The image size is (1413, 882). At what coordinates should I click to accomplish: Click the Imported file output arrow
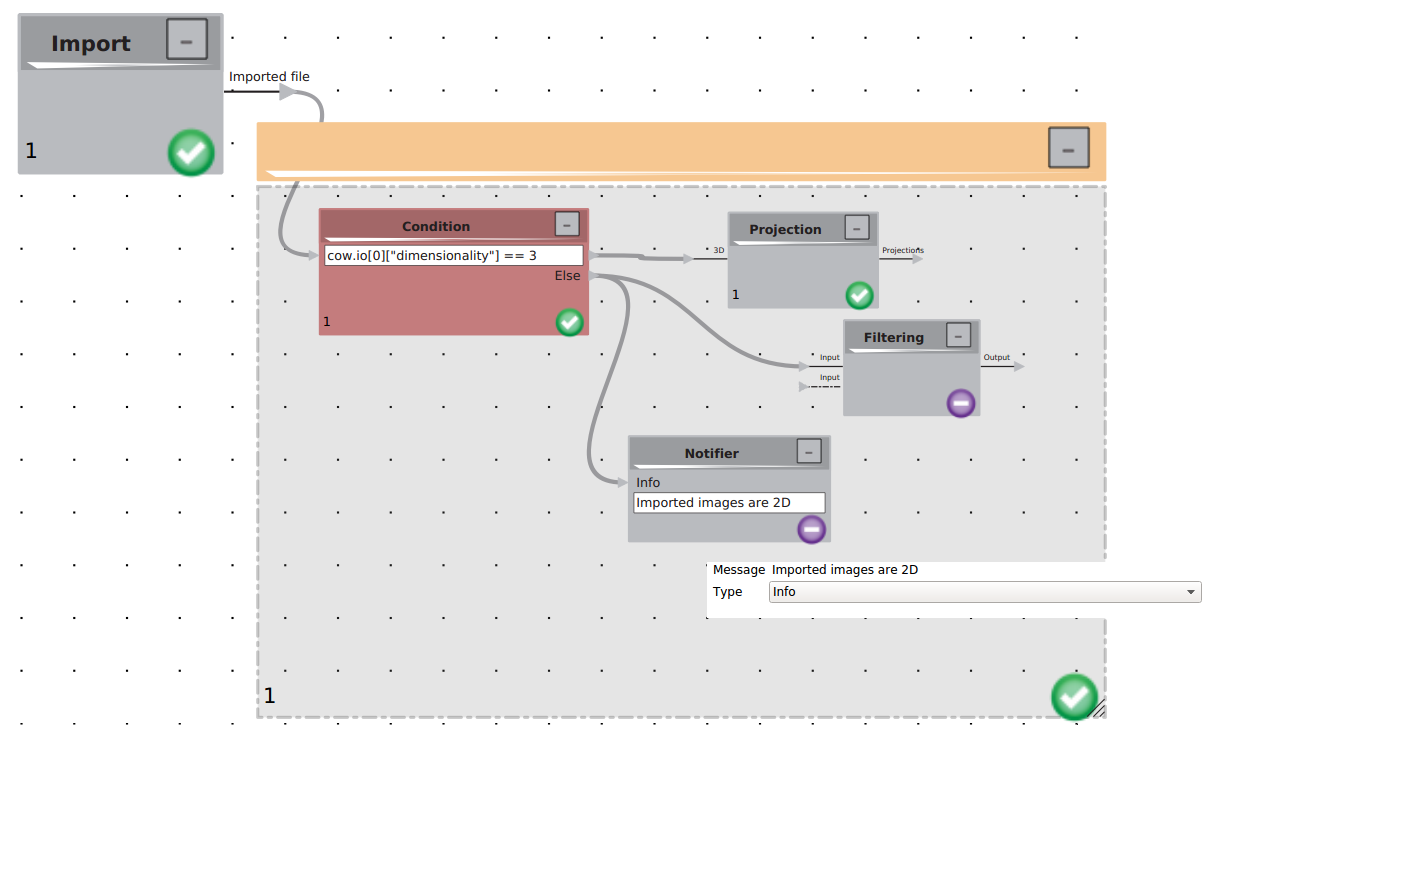[x=288, y=92]
